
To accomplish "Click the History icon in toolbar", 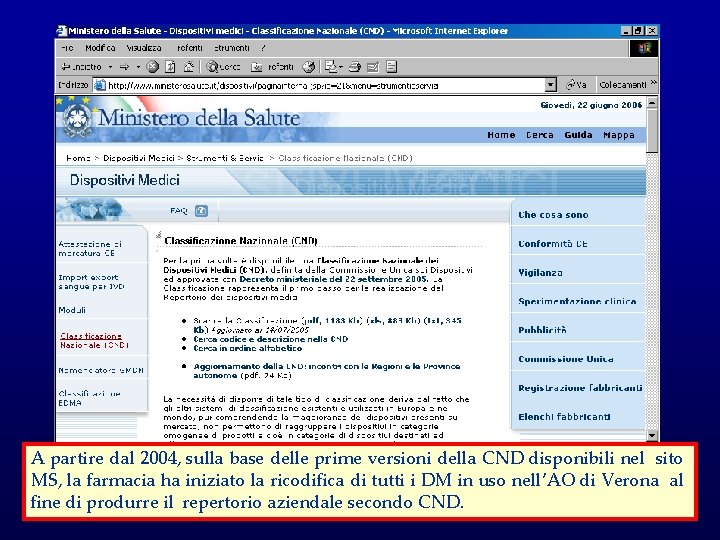I will tap(309, 67).
